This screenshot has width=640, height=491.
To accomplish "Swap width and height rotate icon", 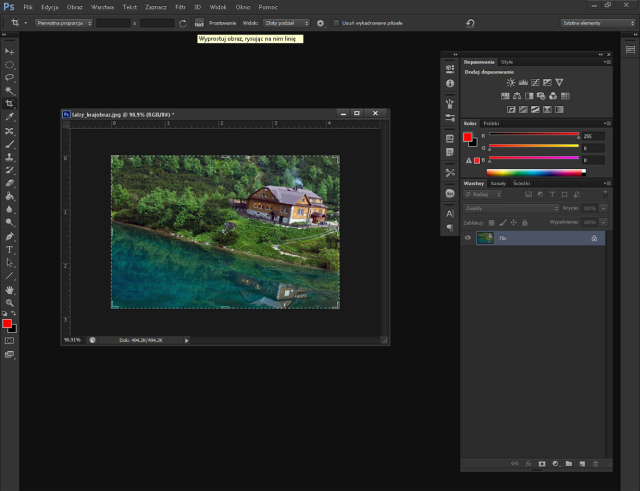I will (x=183, y=23).
